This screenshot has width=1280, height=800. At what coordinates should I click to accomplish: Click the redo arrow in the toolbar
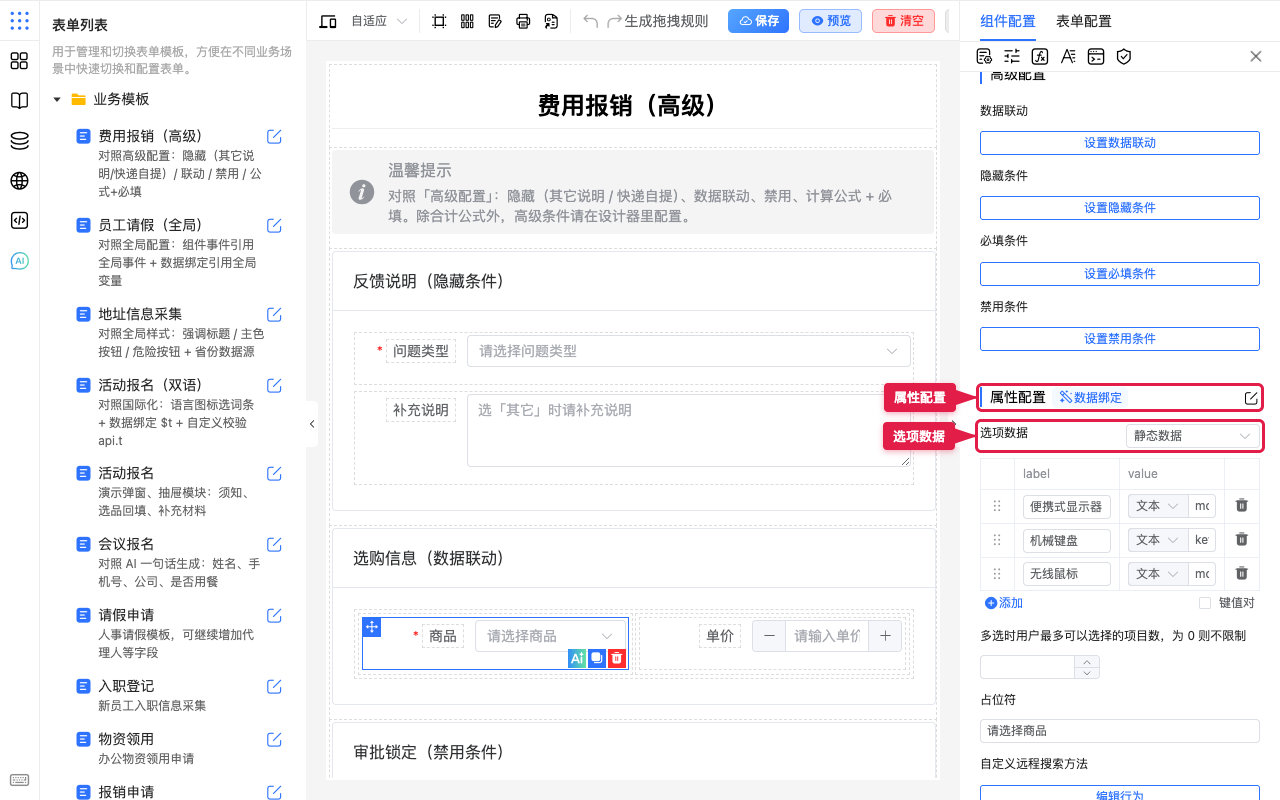pyautogui.click(x=614, y=21)
